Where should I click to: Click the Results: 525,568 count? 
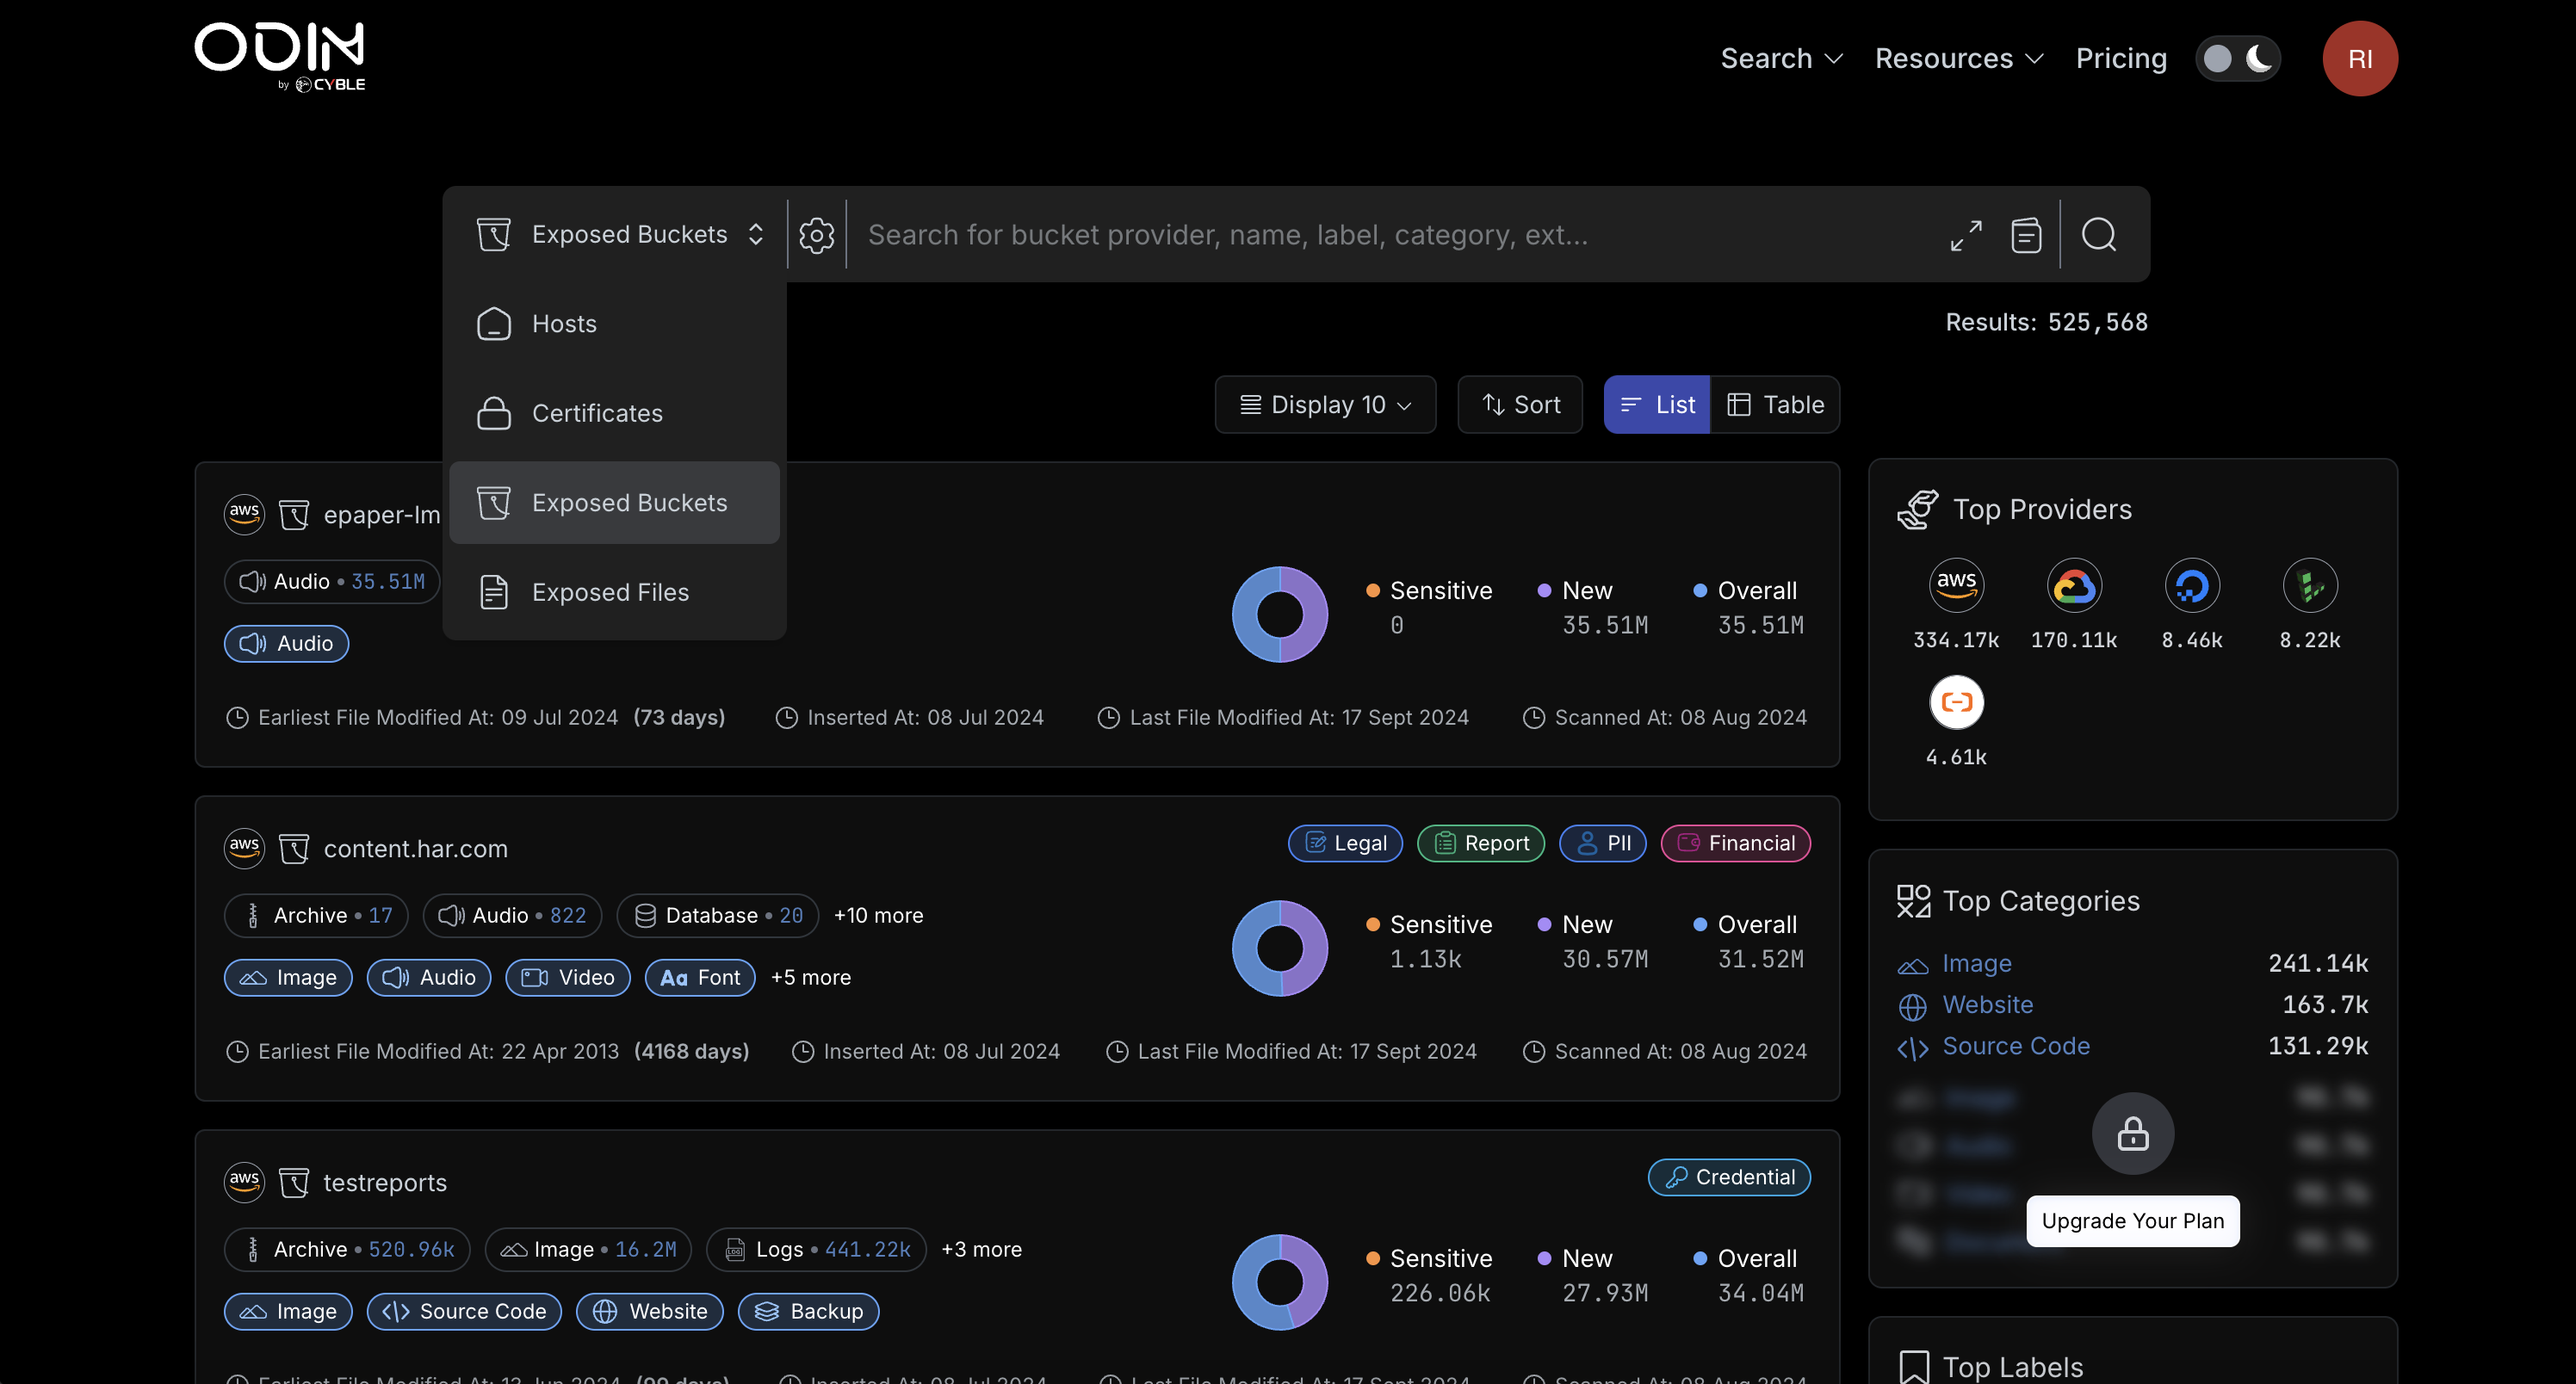tap(2046, 322)
